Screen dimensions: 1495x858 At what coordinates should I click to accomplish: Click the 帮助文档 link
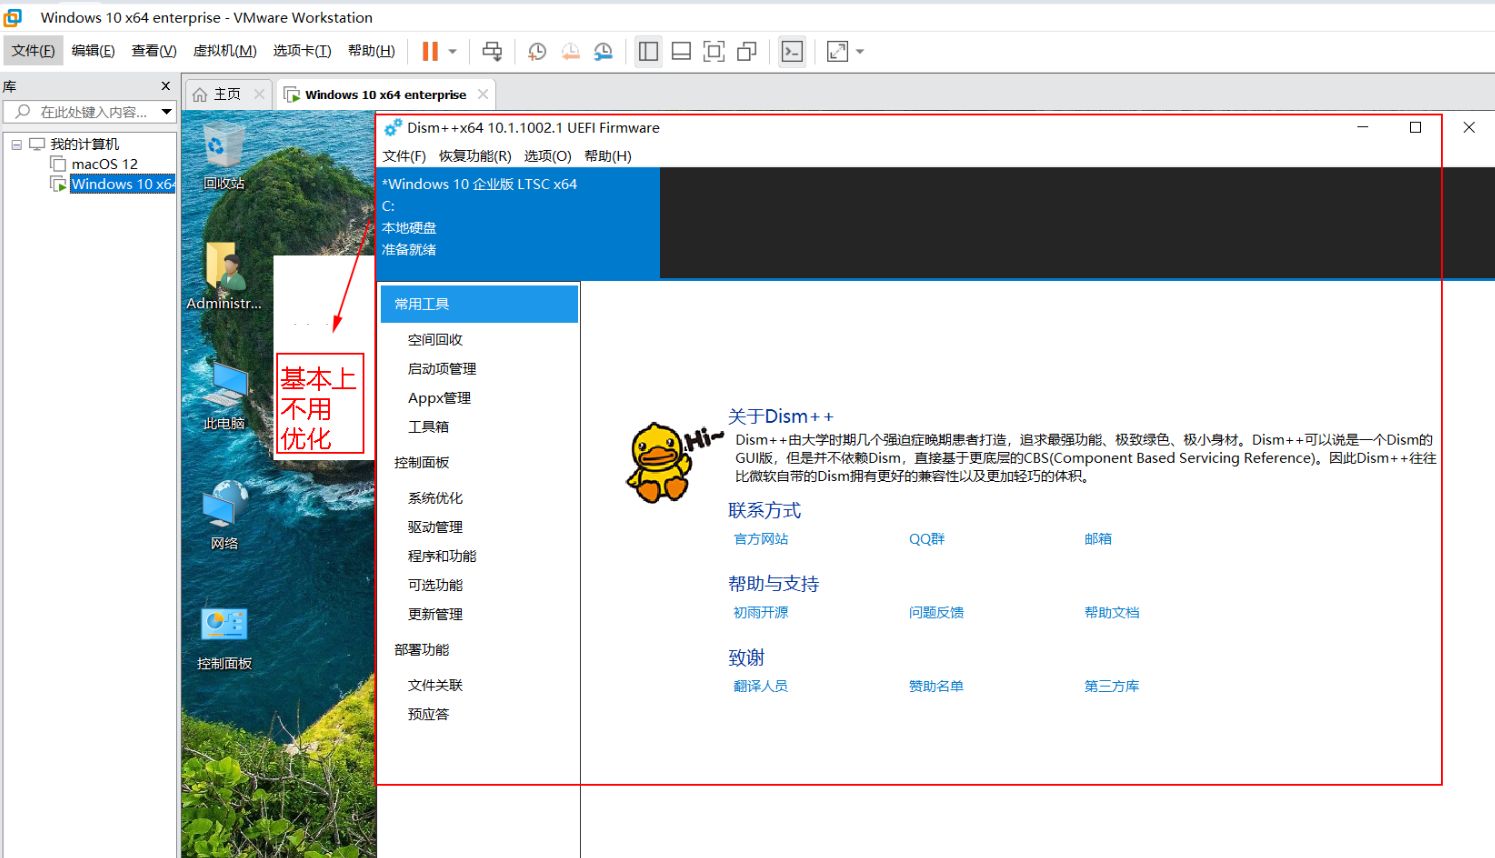click(1111, 613)
